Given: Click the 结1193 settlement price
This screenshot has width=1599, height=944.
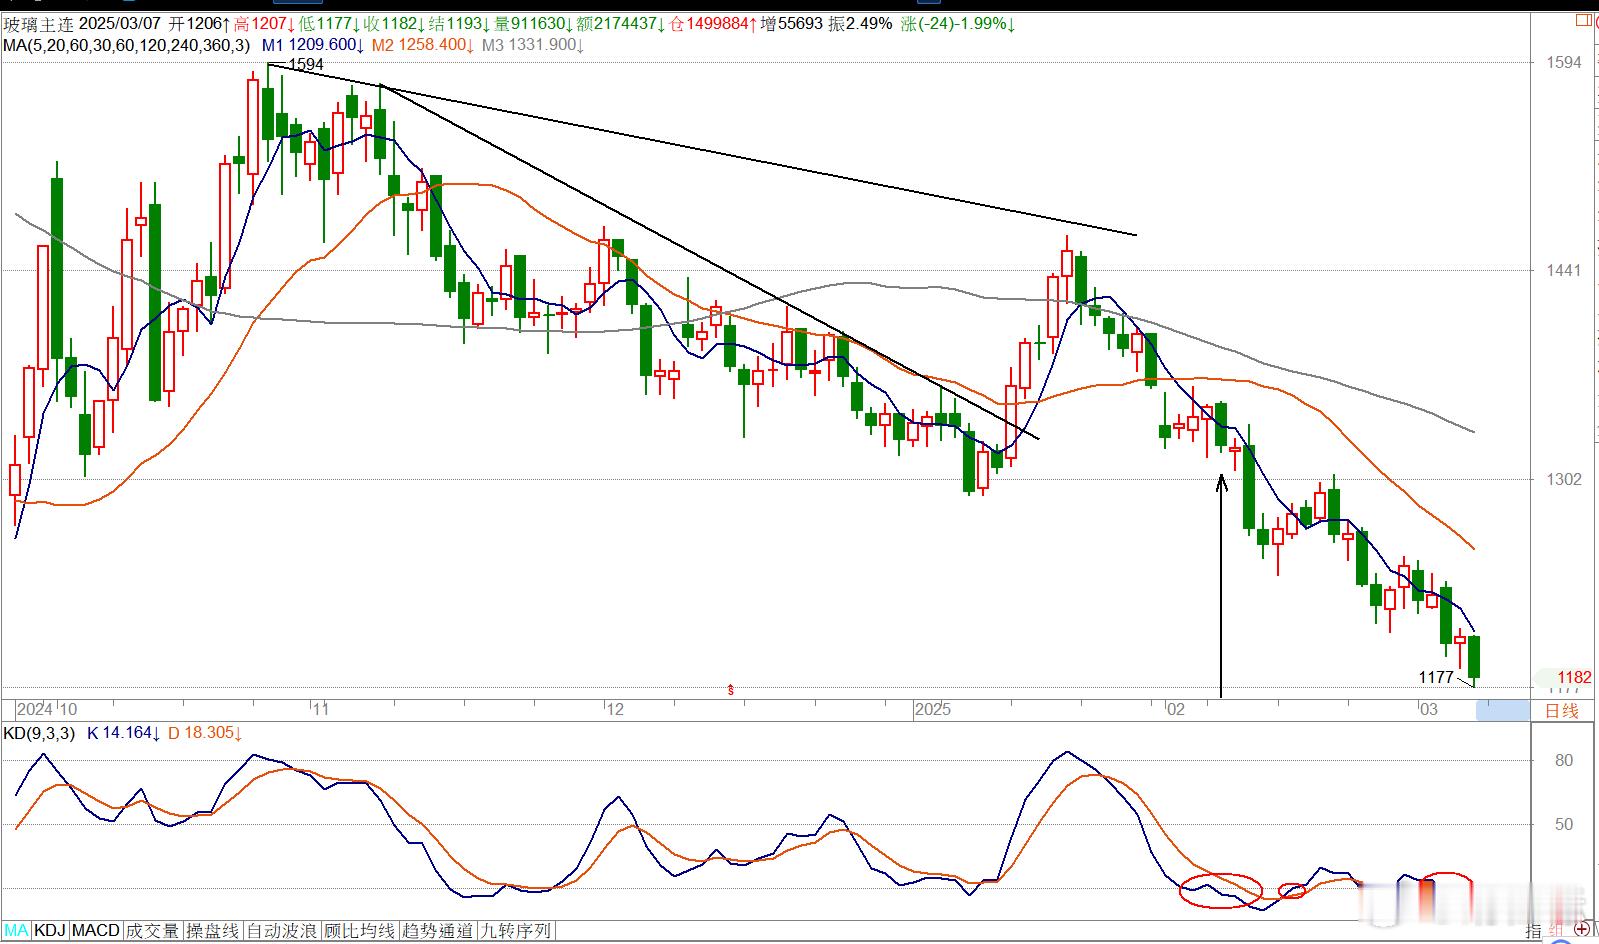Looking at the screenshot, I should [x=461, y=24].
